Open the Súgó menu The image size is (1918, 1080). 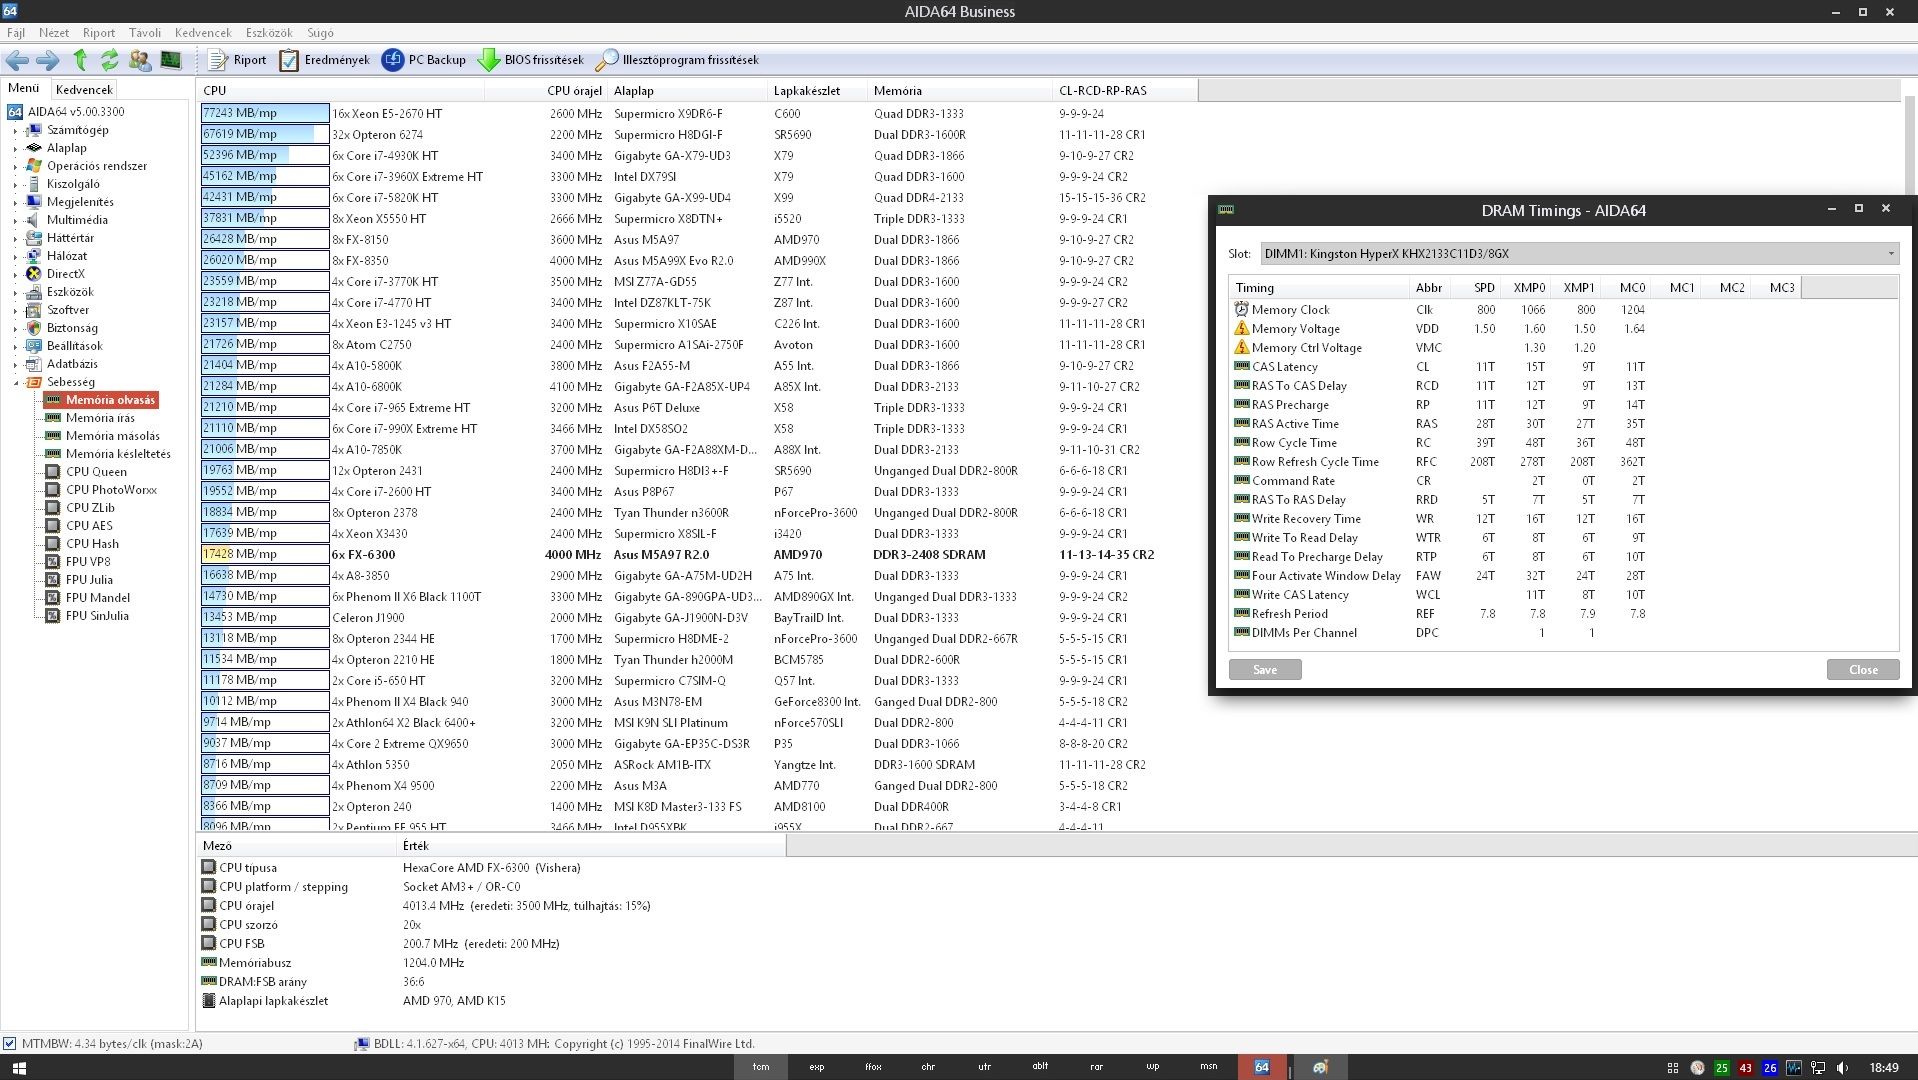320,33
